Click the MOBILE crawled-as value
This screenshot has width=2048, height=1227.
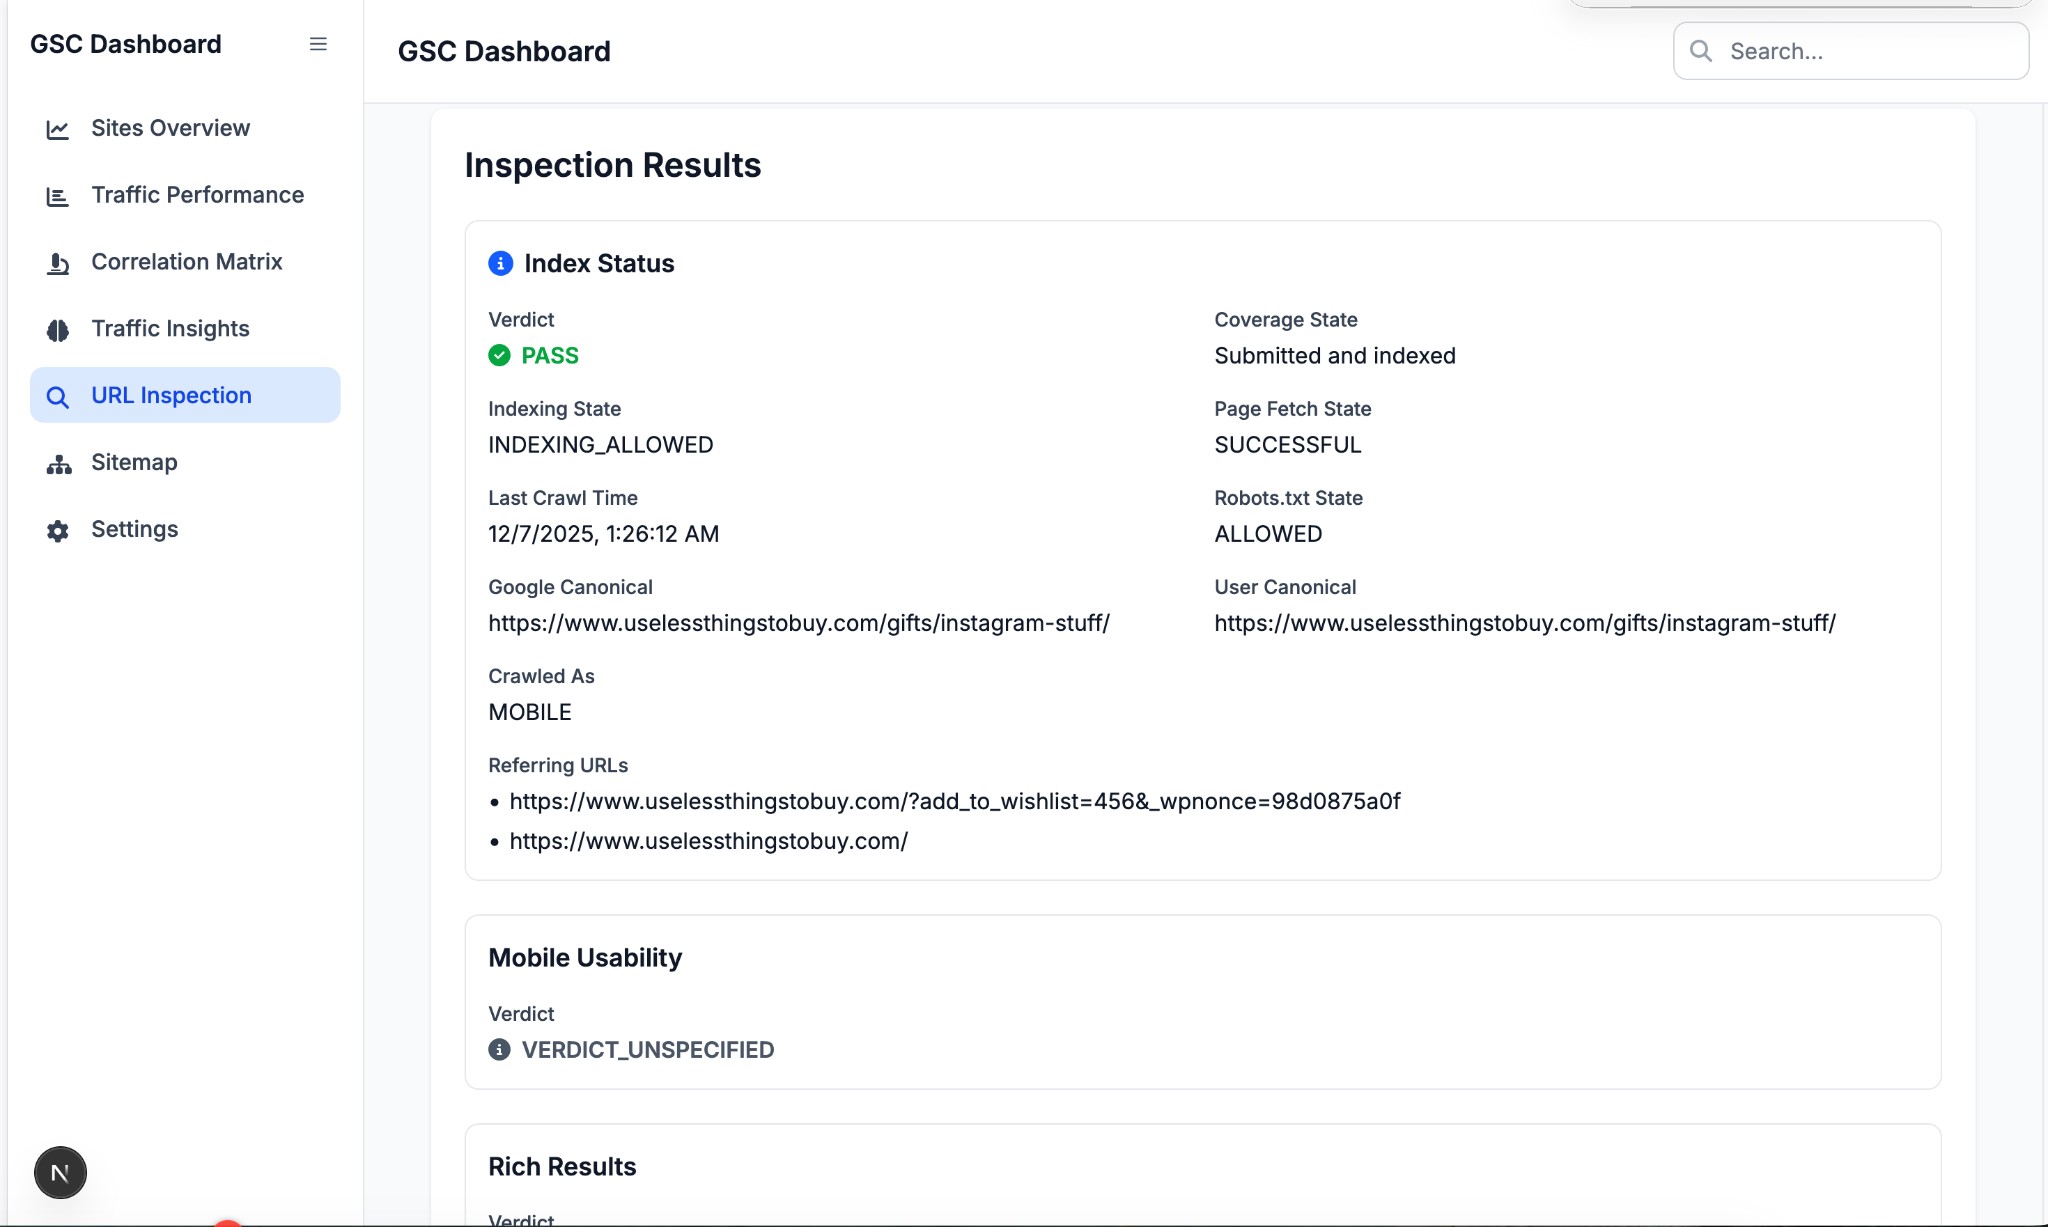tap(530, 712)
